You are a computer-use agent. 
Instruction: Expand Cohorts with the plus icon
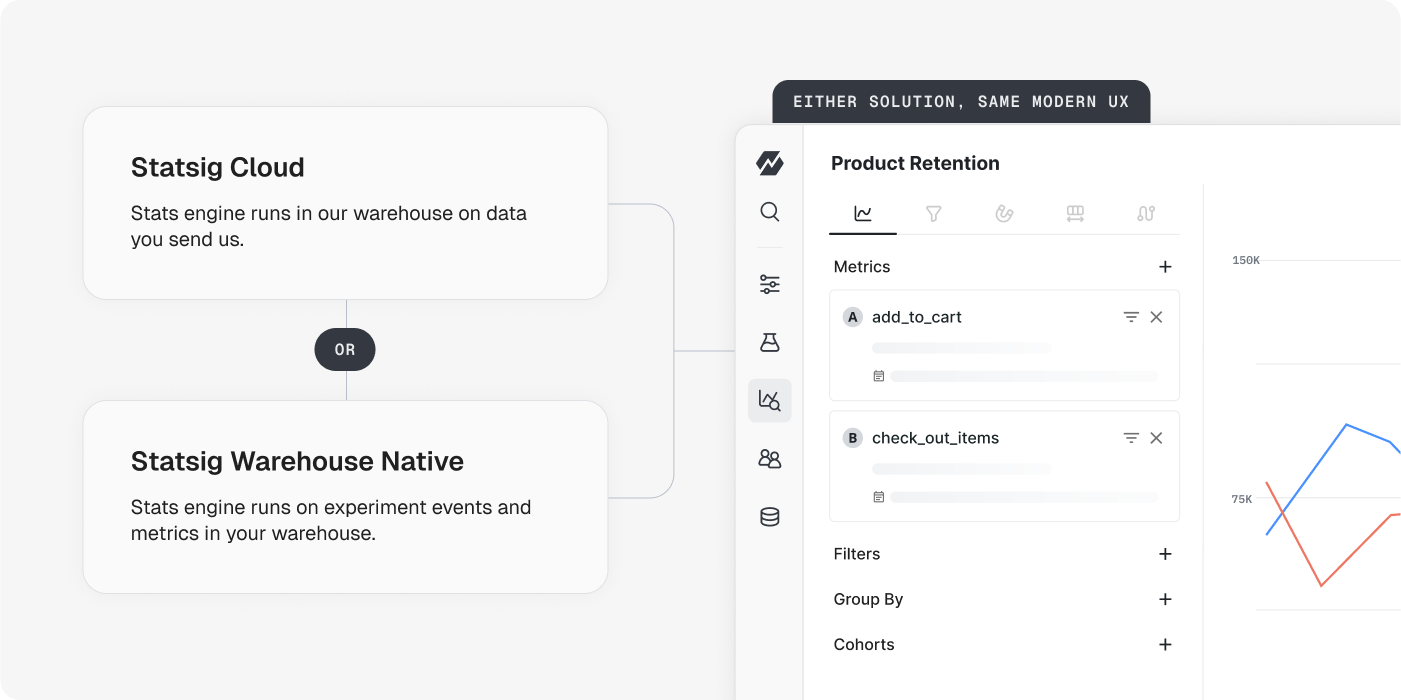1165,645
